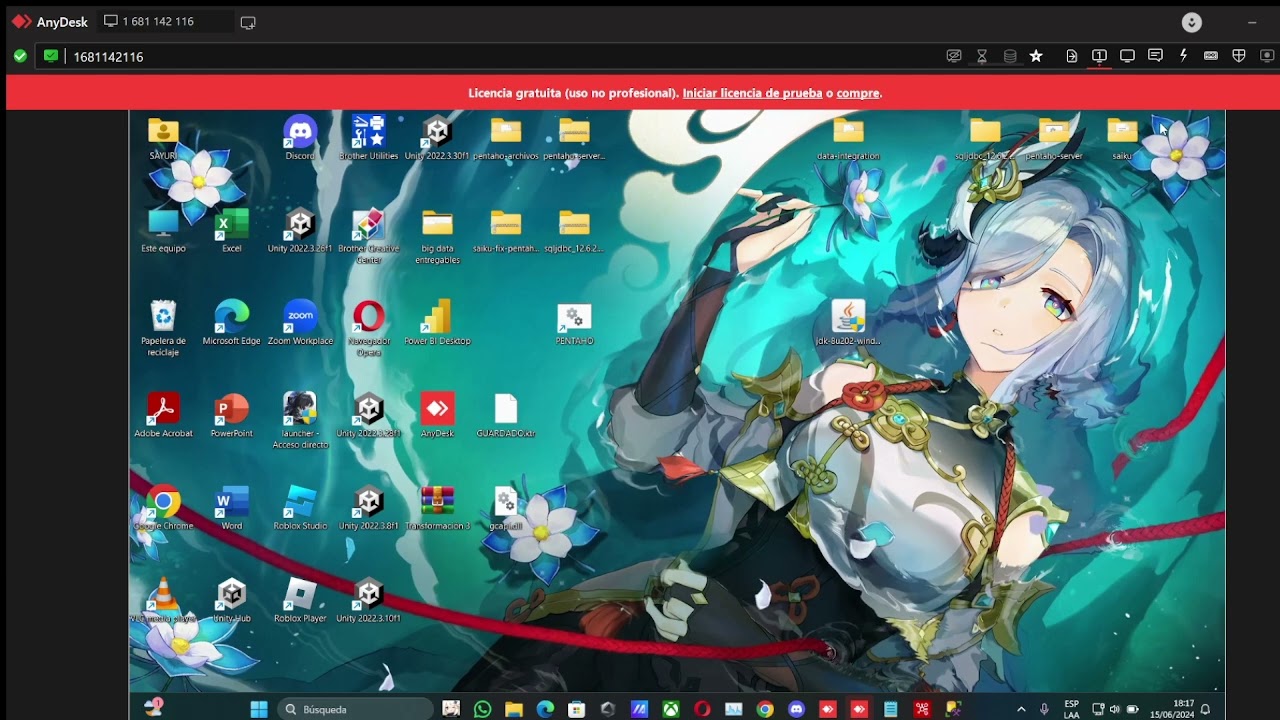Open the remote Windows Start button

(x=258, y=709)
